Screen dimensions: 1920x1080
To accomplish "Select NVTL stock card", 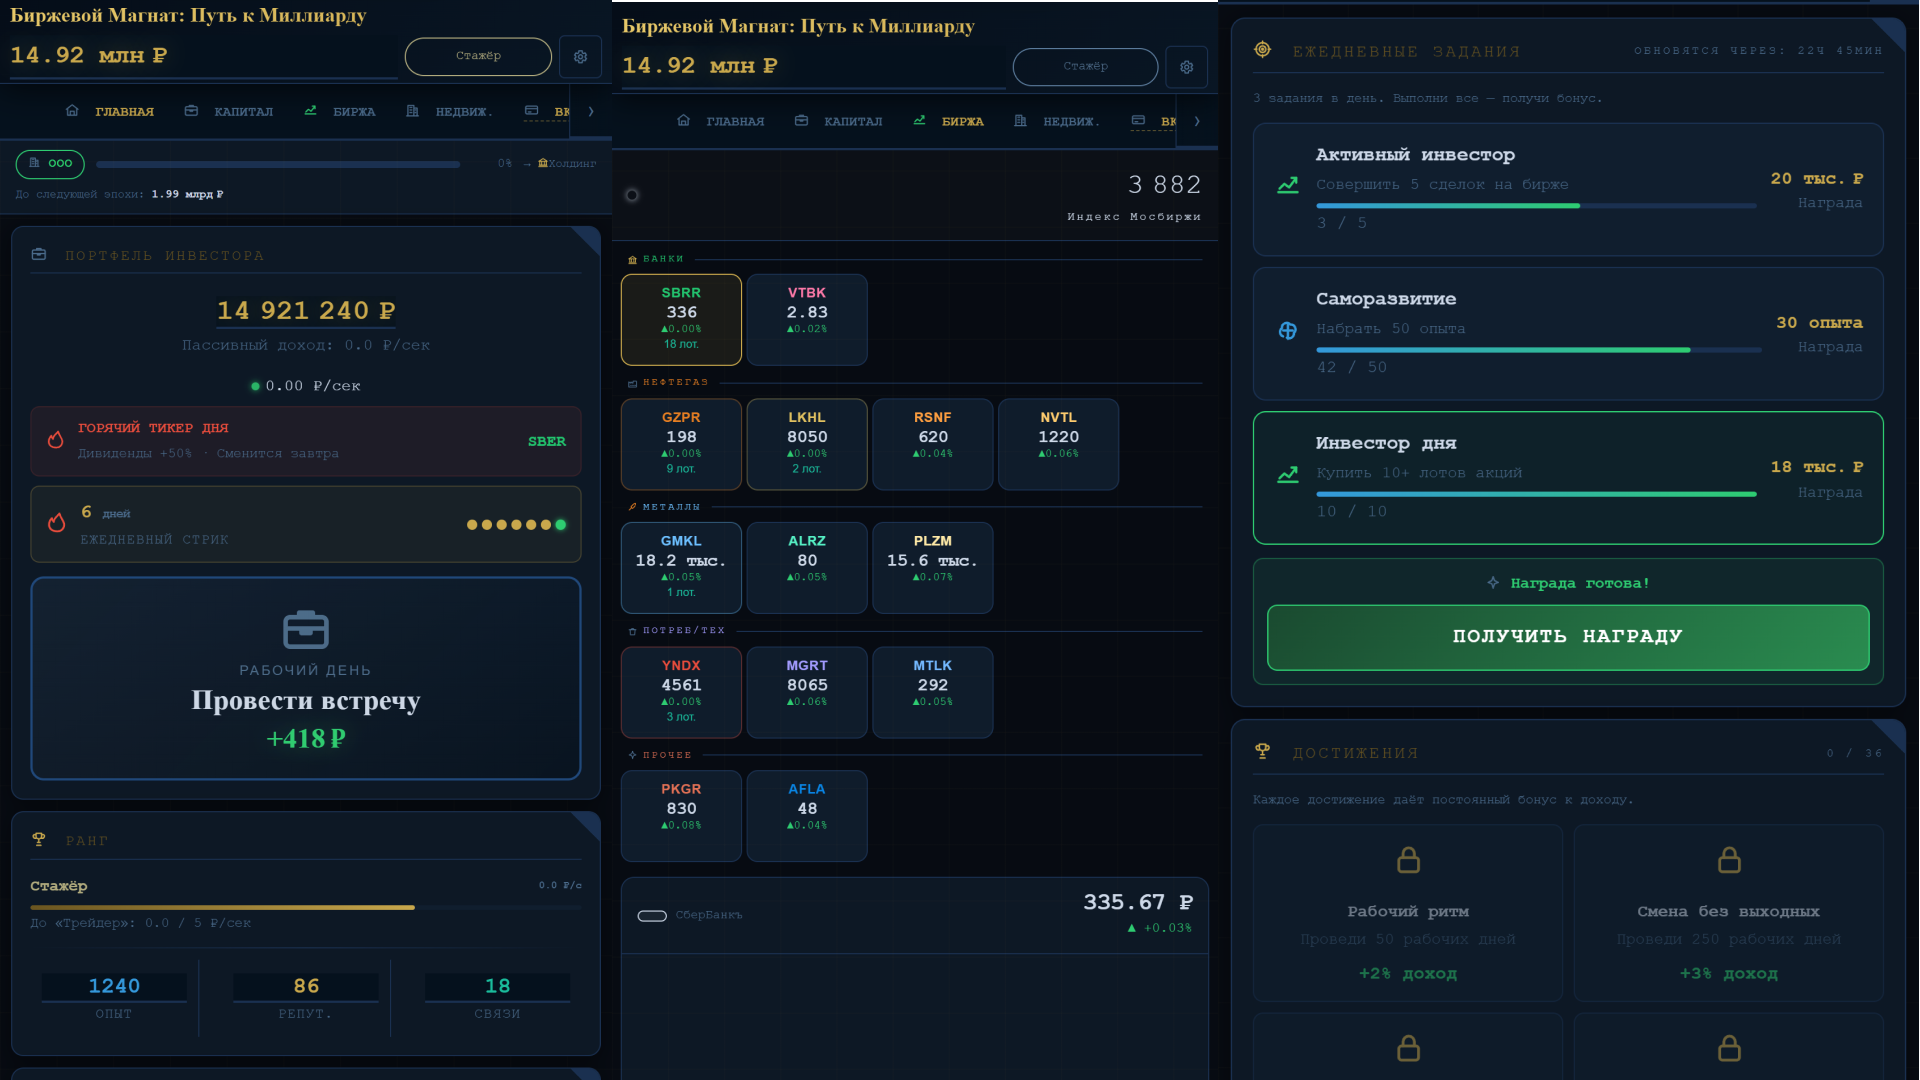I will (x=1058, y=444).
